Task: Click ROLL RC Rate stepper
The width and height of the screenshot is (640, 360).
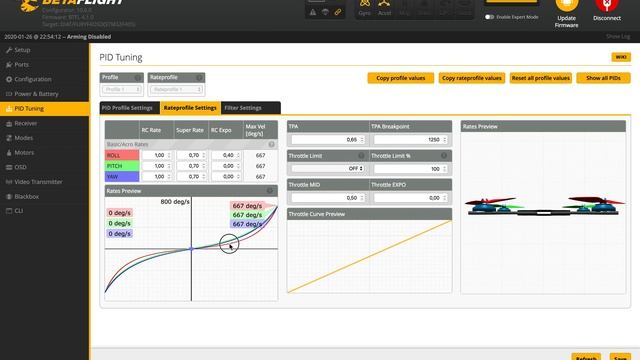Action: point(169,156)
